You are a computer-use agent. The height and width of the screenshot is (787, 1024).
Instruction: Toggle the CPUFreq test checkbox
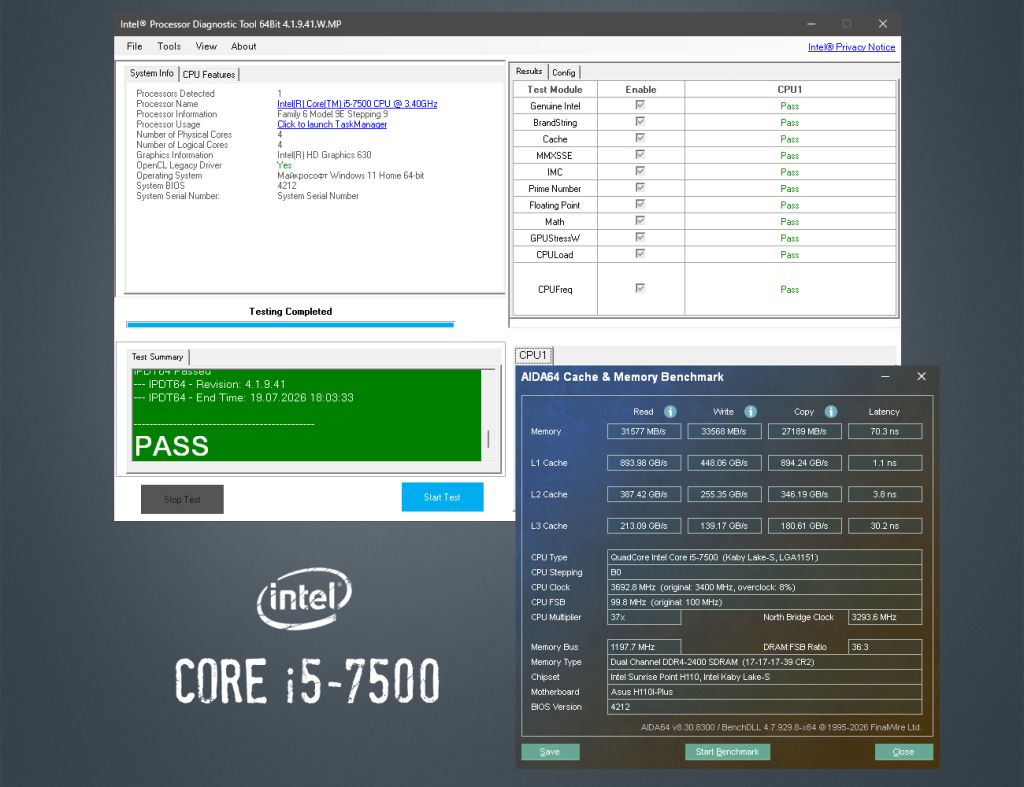(640, 288)
